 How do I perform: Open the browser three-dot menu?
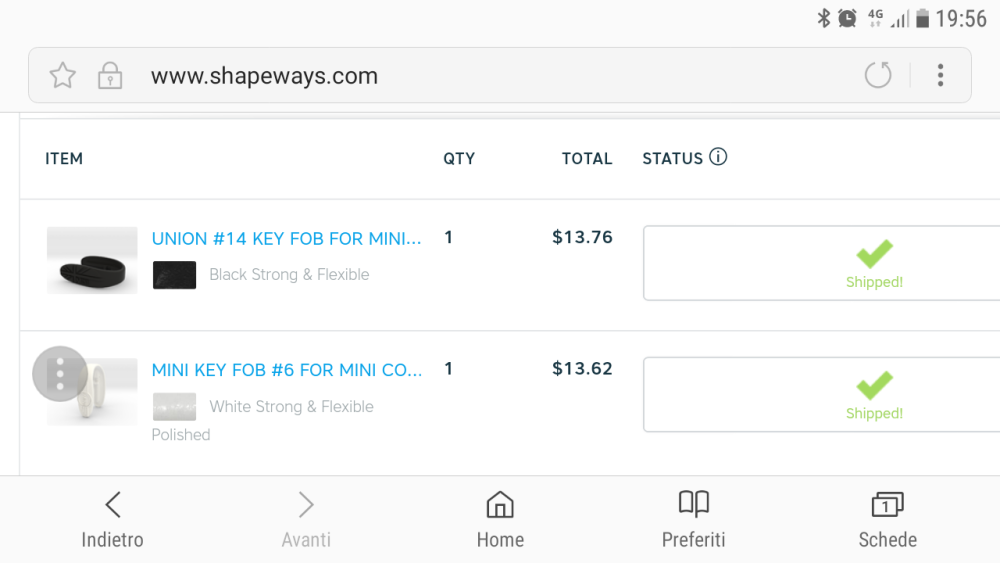(x=940, y=75)
